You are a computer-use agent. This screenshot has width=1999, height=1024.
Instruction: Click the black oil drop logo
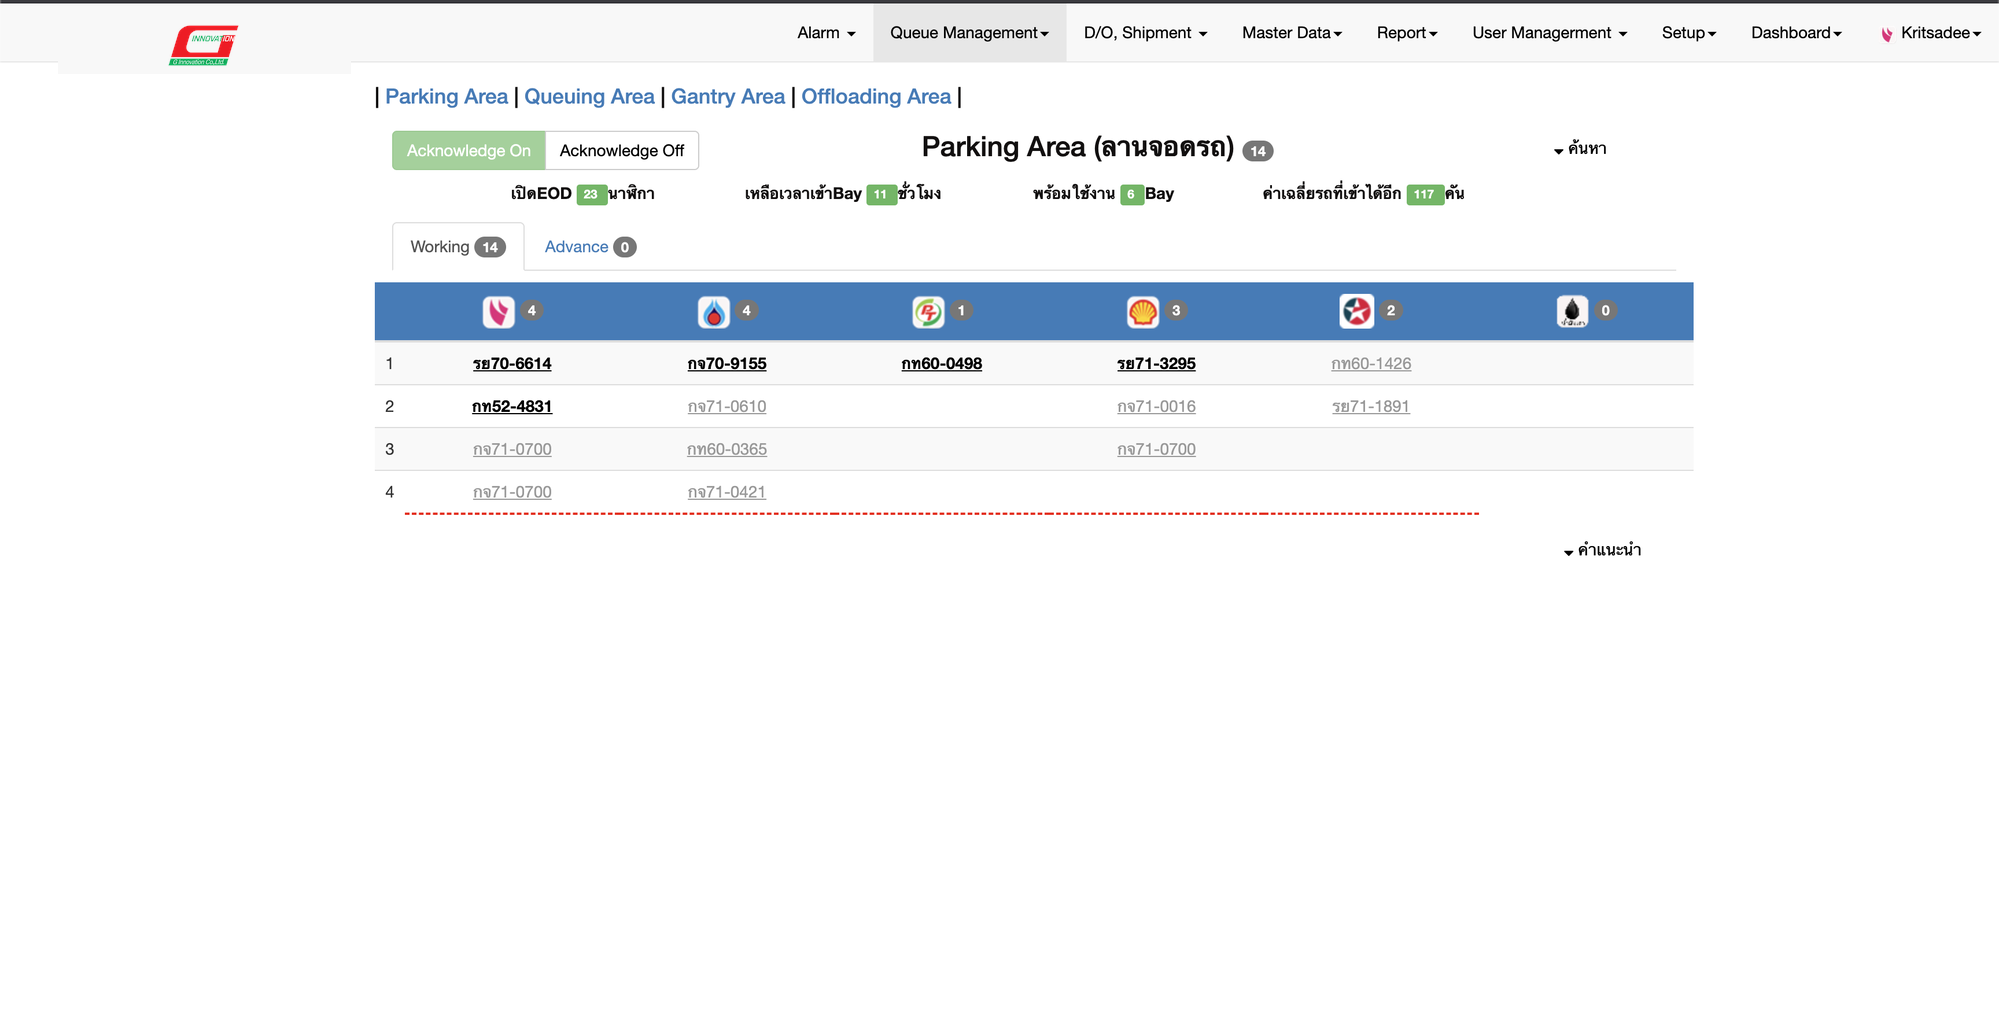pyautogui.click(x=1572, y=312)
